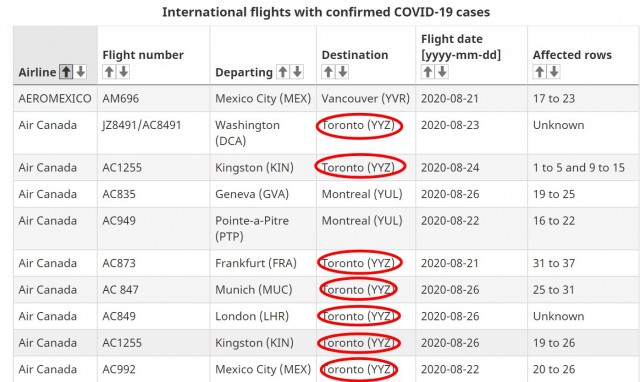Select the AC873 Frankfurt row
This screenshot has width=640, height=382.
326,263
